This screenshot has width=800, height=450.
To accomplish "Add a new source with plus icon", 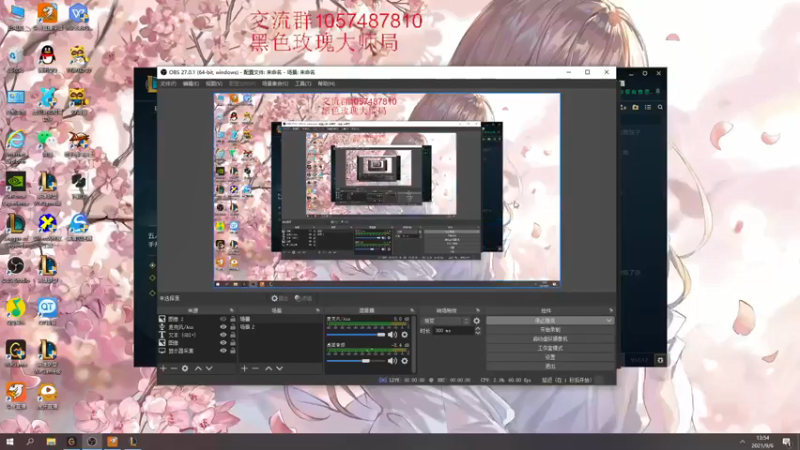I will (163, 368).
